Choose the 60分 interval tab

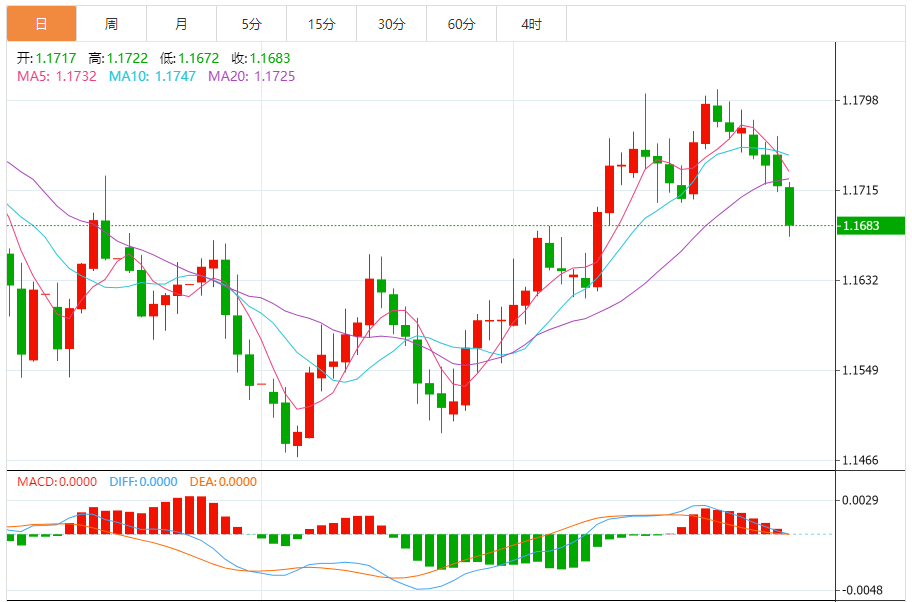461,24
